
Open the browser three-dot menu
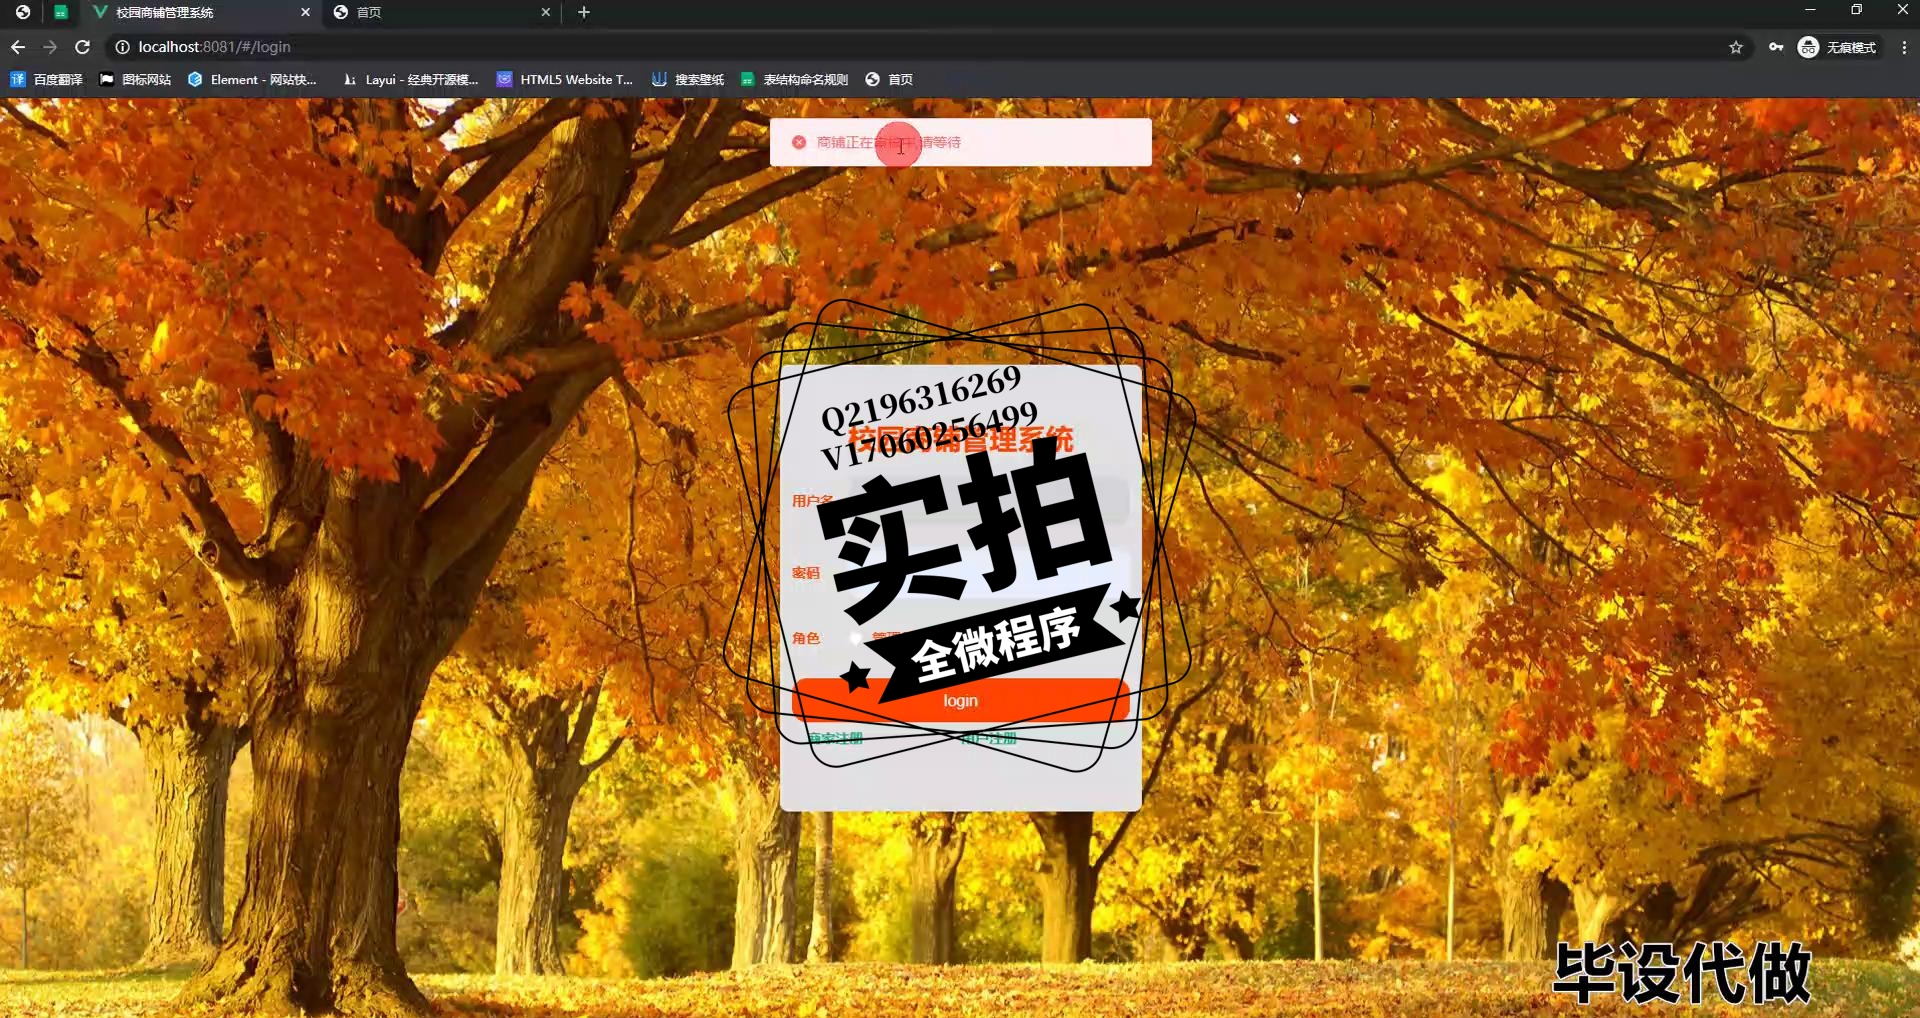point(1904,47)
